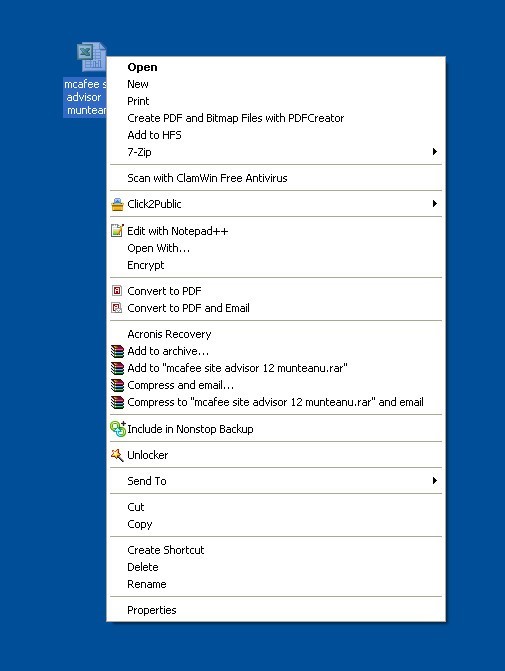Click the Nonstop Backup icon

coord(118,429)
